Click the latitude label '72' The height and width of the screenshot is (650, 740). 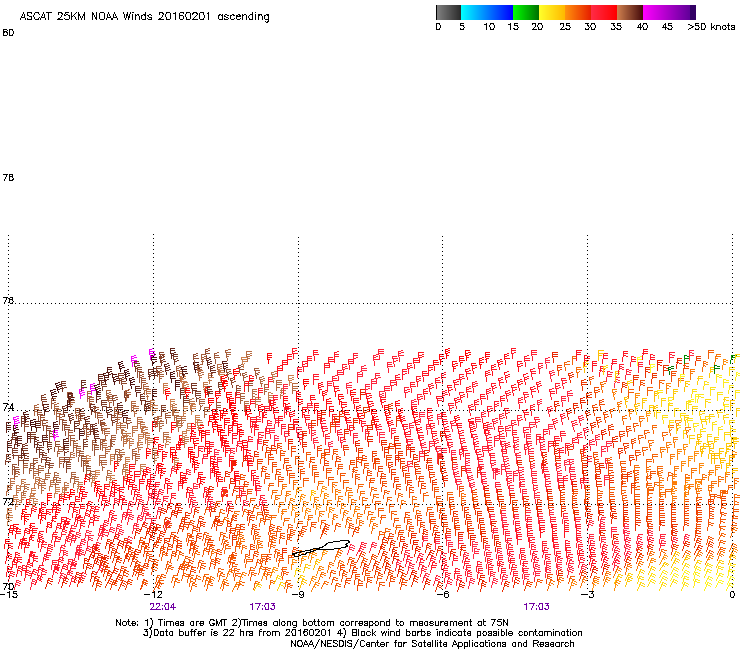(x=8, y=501)
